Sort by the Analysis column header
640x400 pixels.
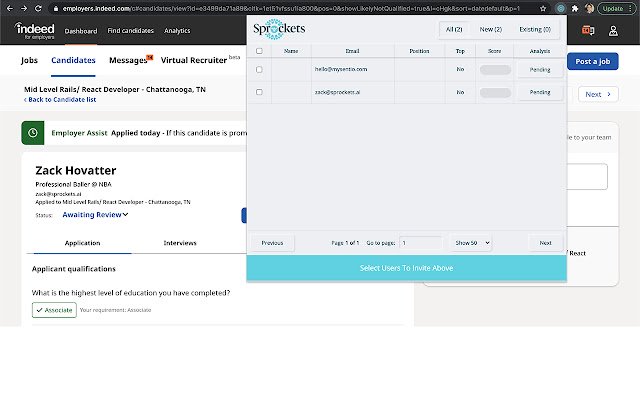coord(540,51)
